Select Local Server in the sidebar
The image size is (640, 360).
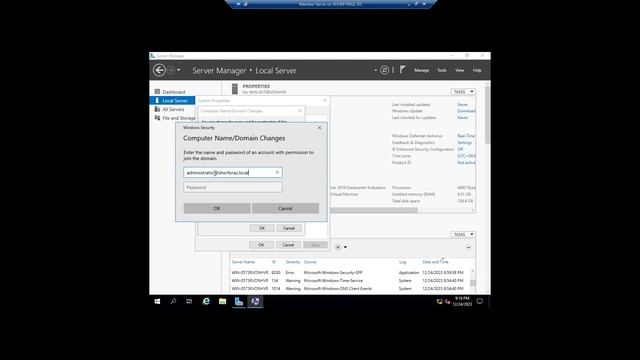coord(172,100)
